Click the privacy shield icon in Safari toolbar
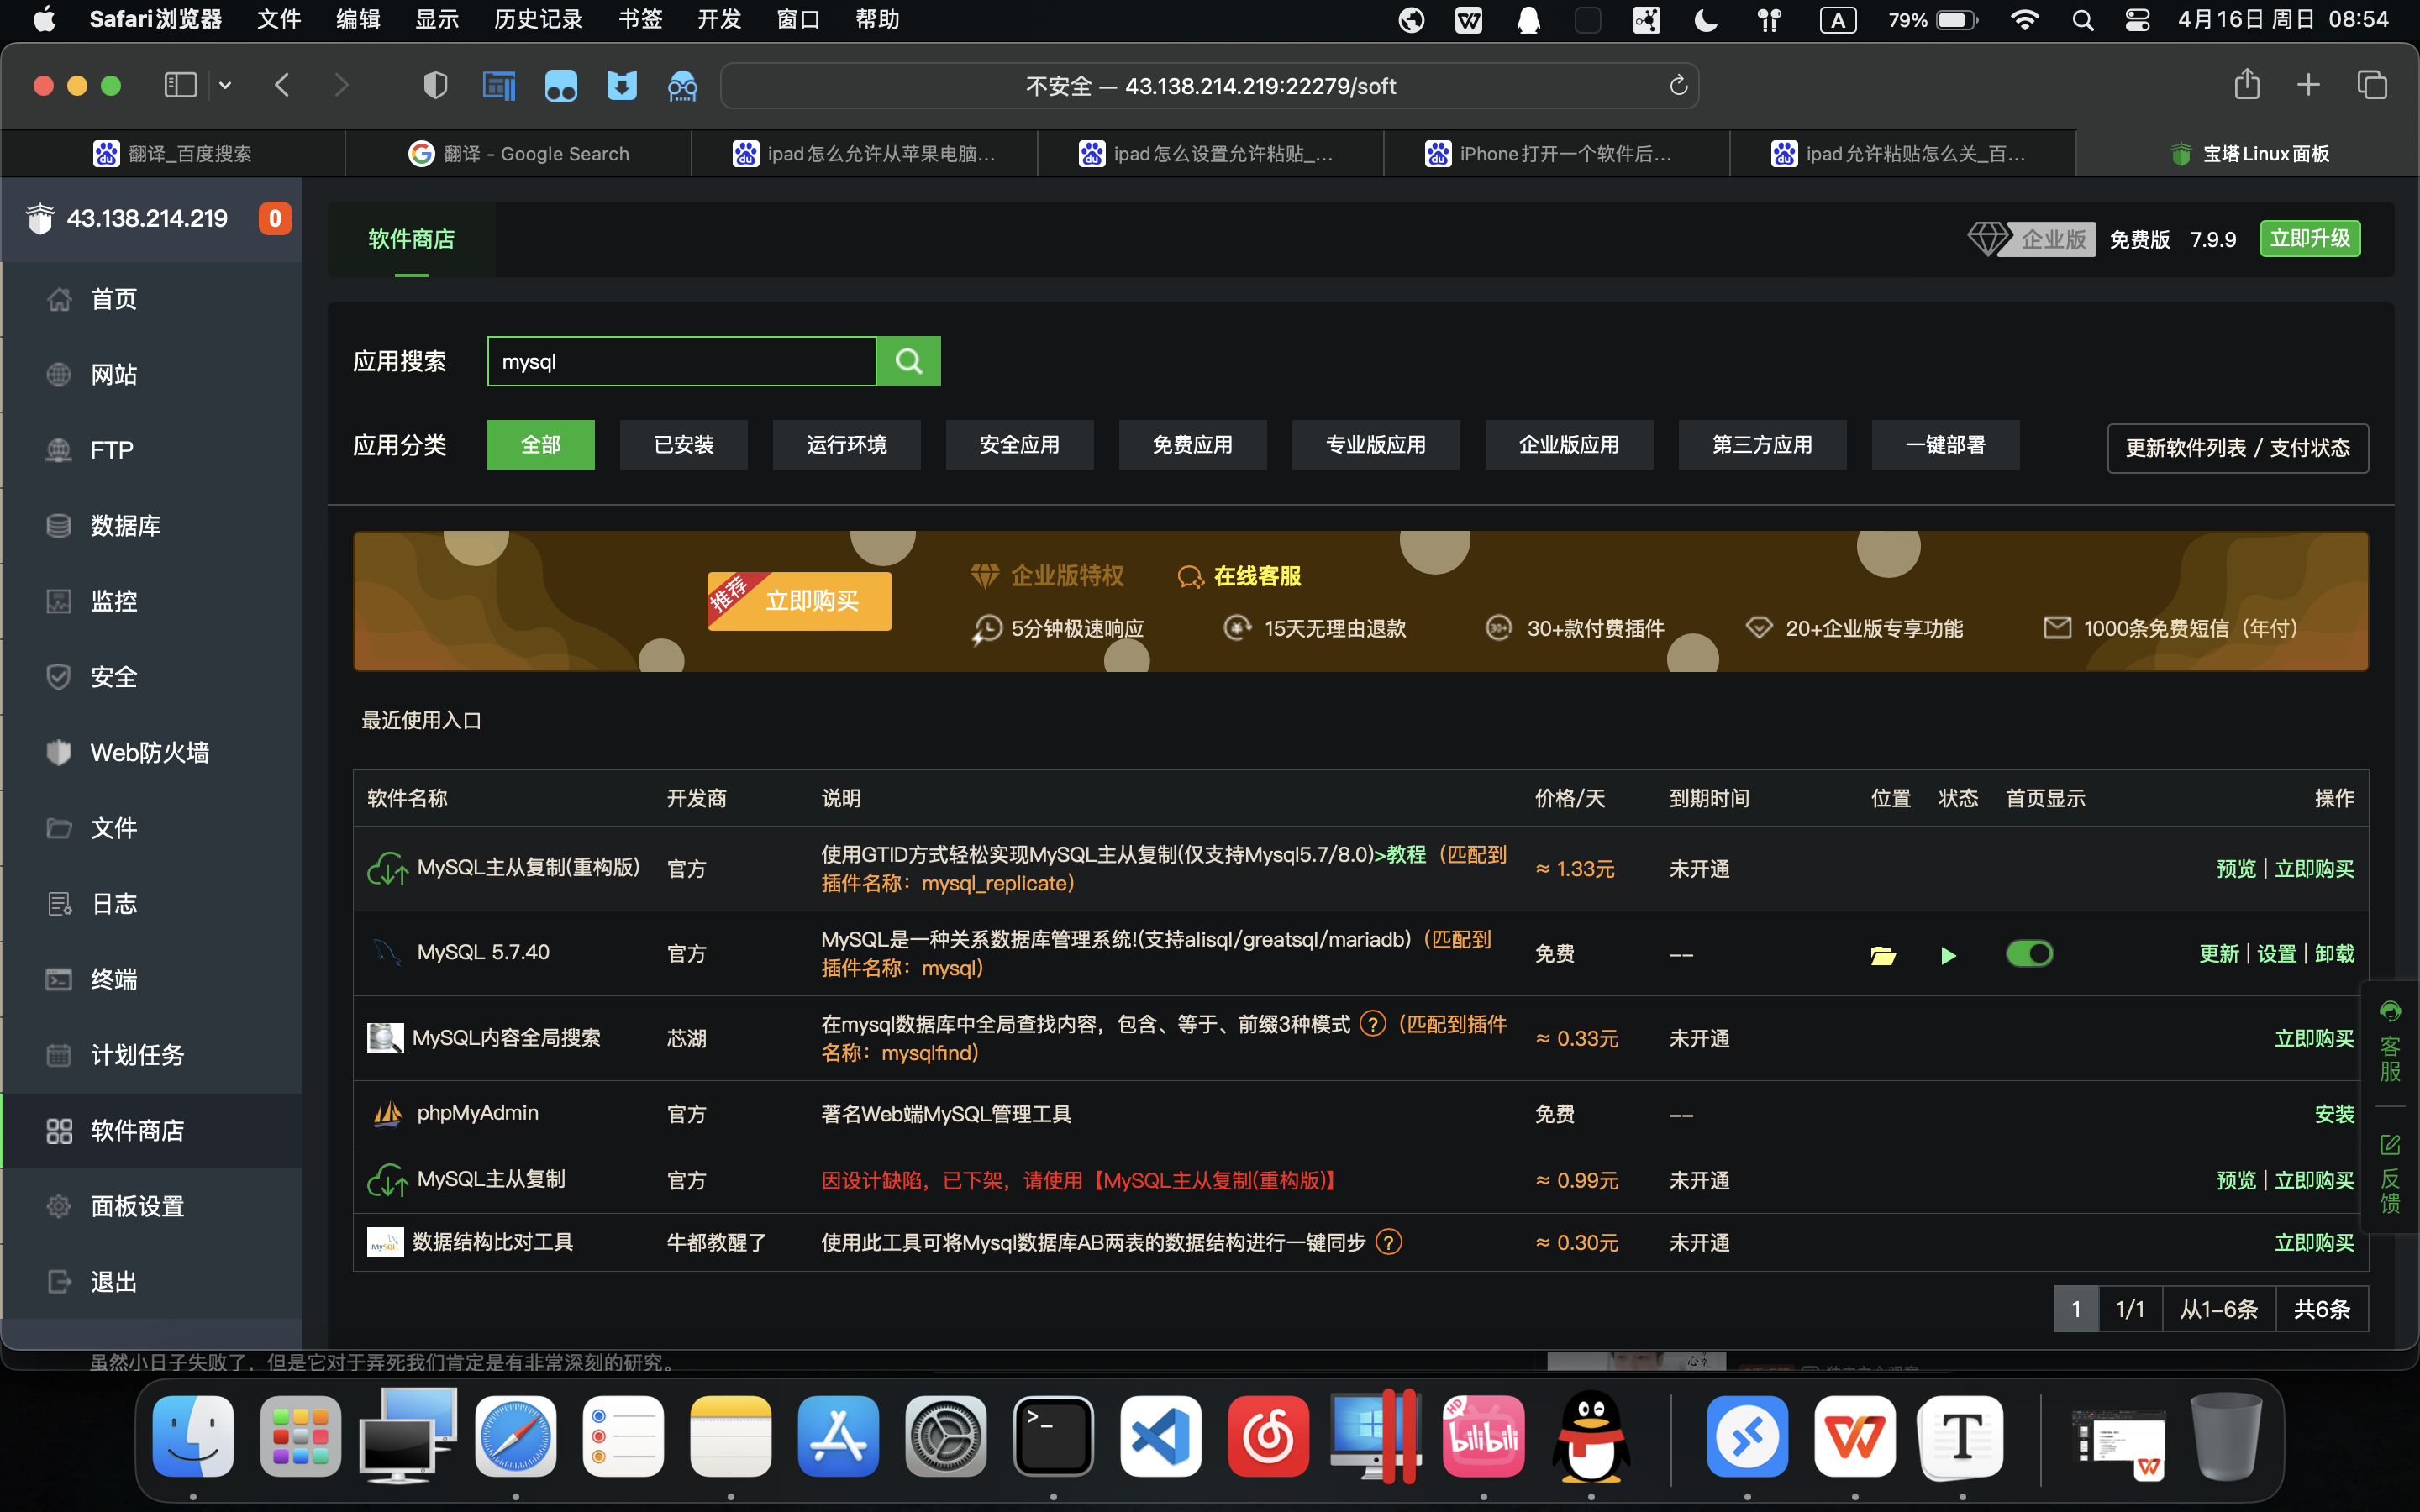The width and height of the screenshot is (2420, 1512). (435, 86)
